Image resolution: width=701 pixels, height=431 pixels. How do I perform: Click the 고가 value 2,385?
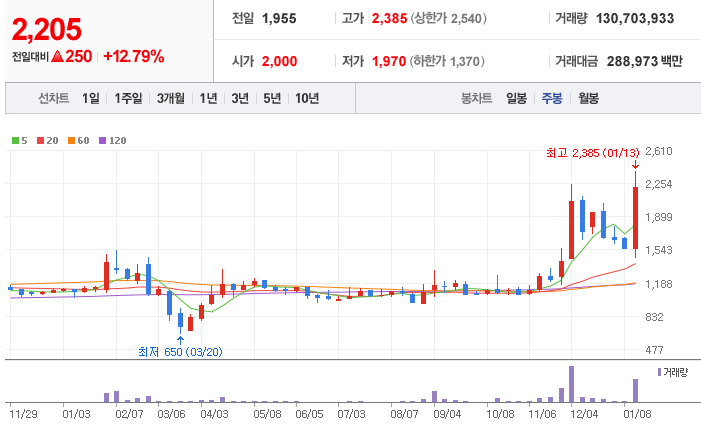tap(389, 18)
